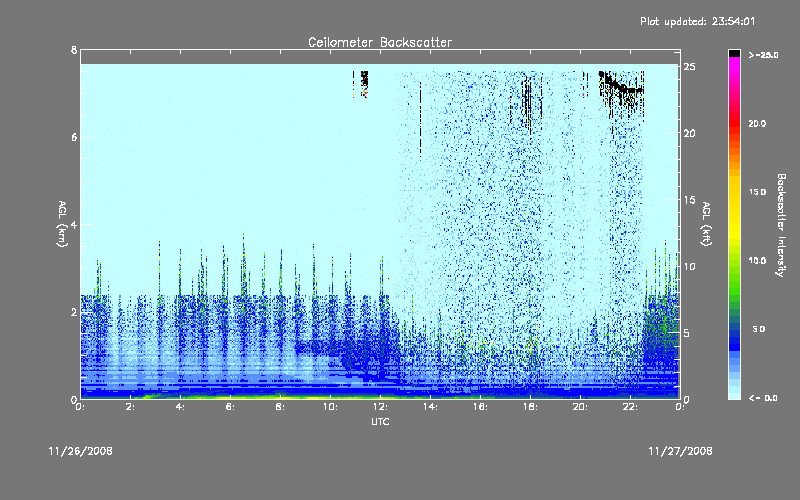
Task: Click the '>=25.0' colorbar max label
Action: pyautogui.click(x=764, y=55)
